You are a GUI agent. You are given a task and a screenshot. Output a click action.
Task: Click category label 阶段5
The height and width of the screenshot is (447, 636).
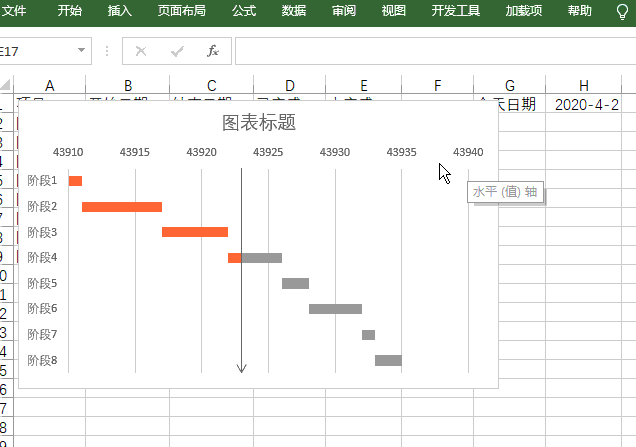click(42, 284)
